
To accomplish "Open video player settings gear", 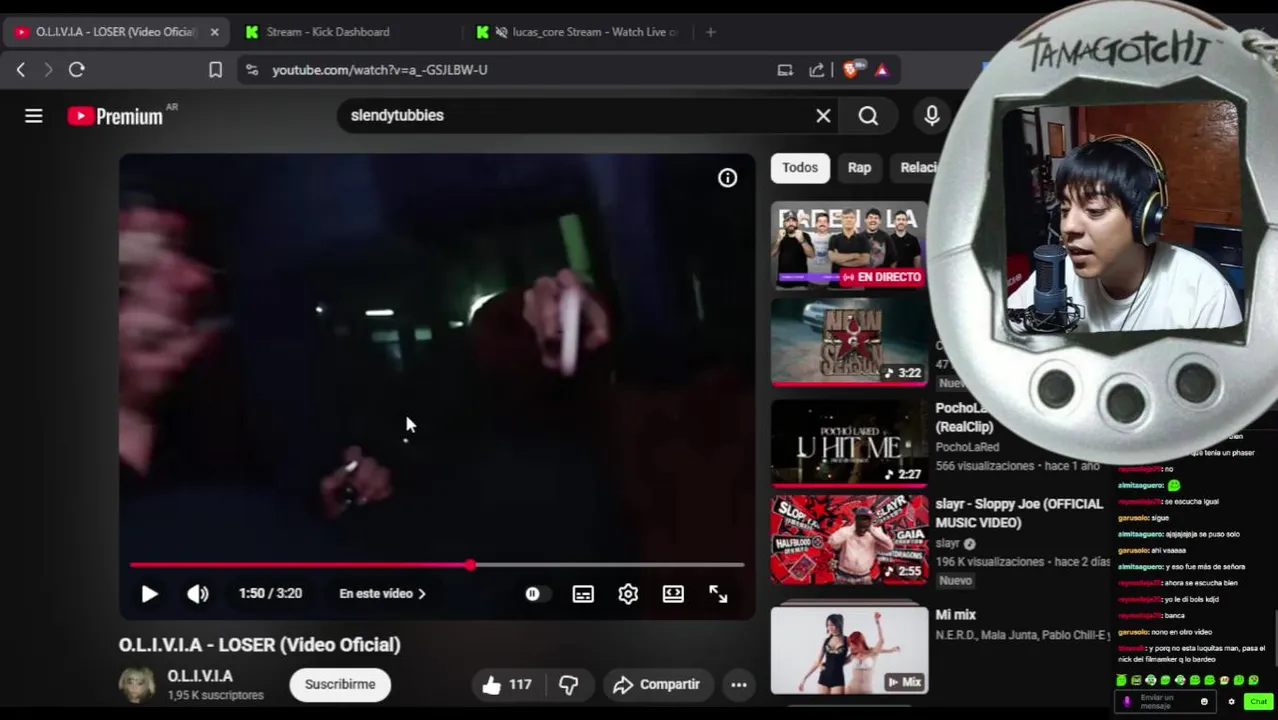I will (x=628, y=594).
